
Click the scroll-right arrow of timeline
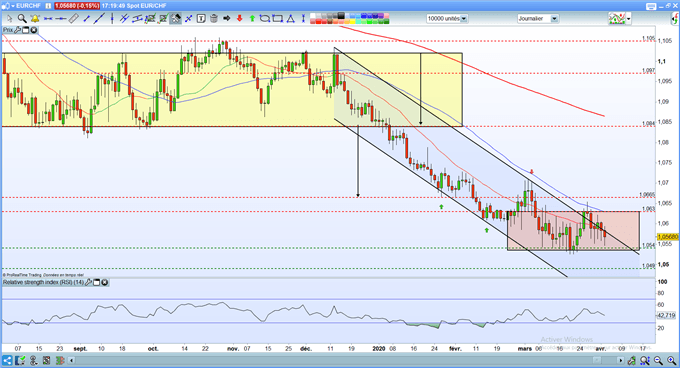[x=621, y=360]
